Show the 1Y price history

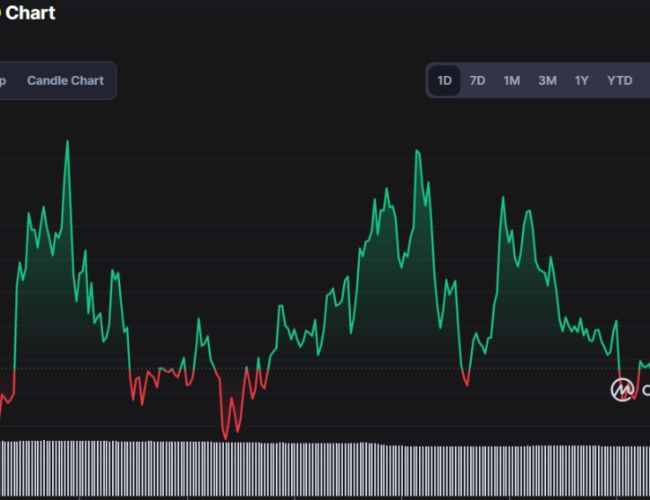point(581,80)
